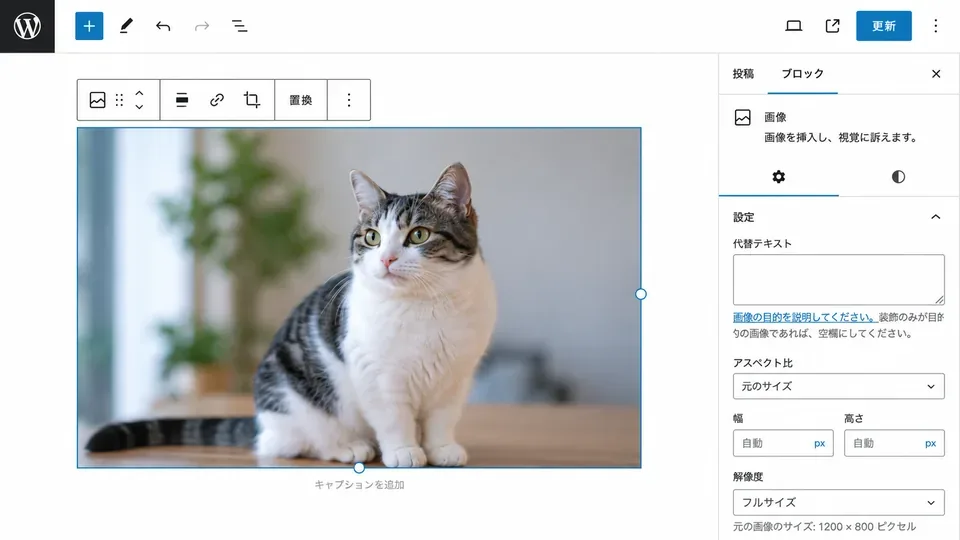Click the キャプションを追加 caption field
Viewport: 960px width, 540px height.
coord(359,485)
